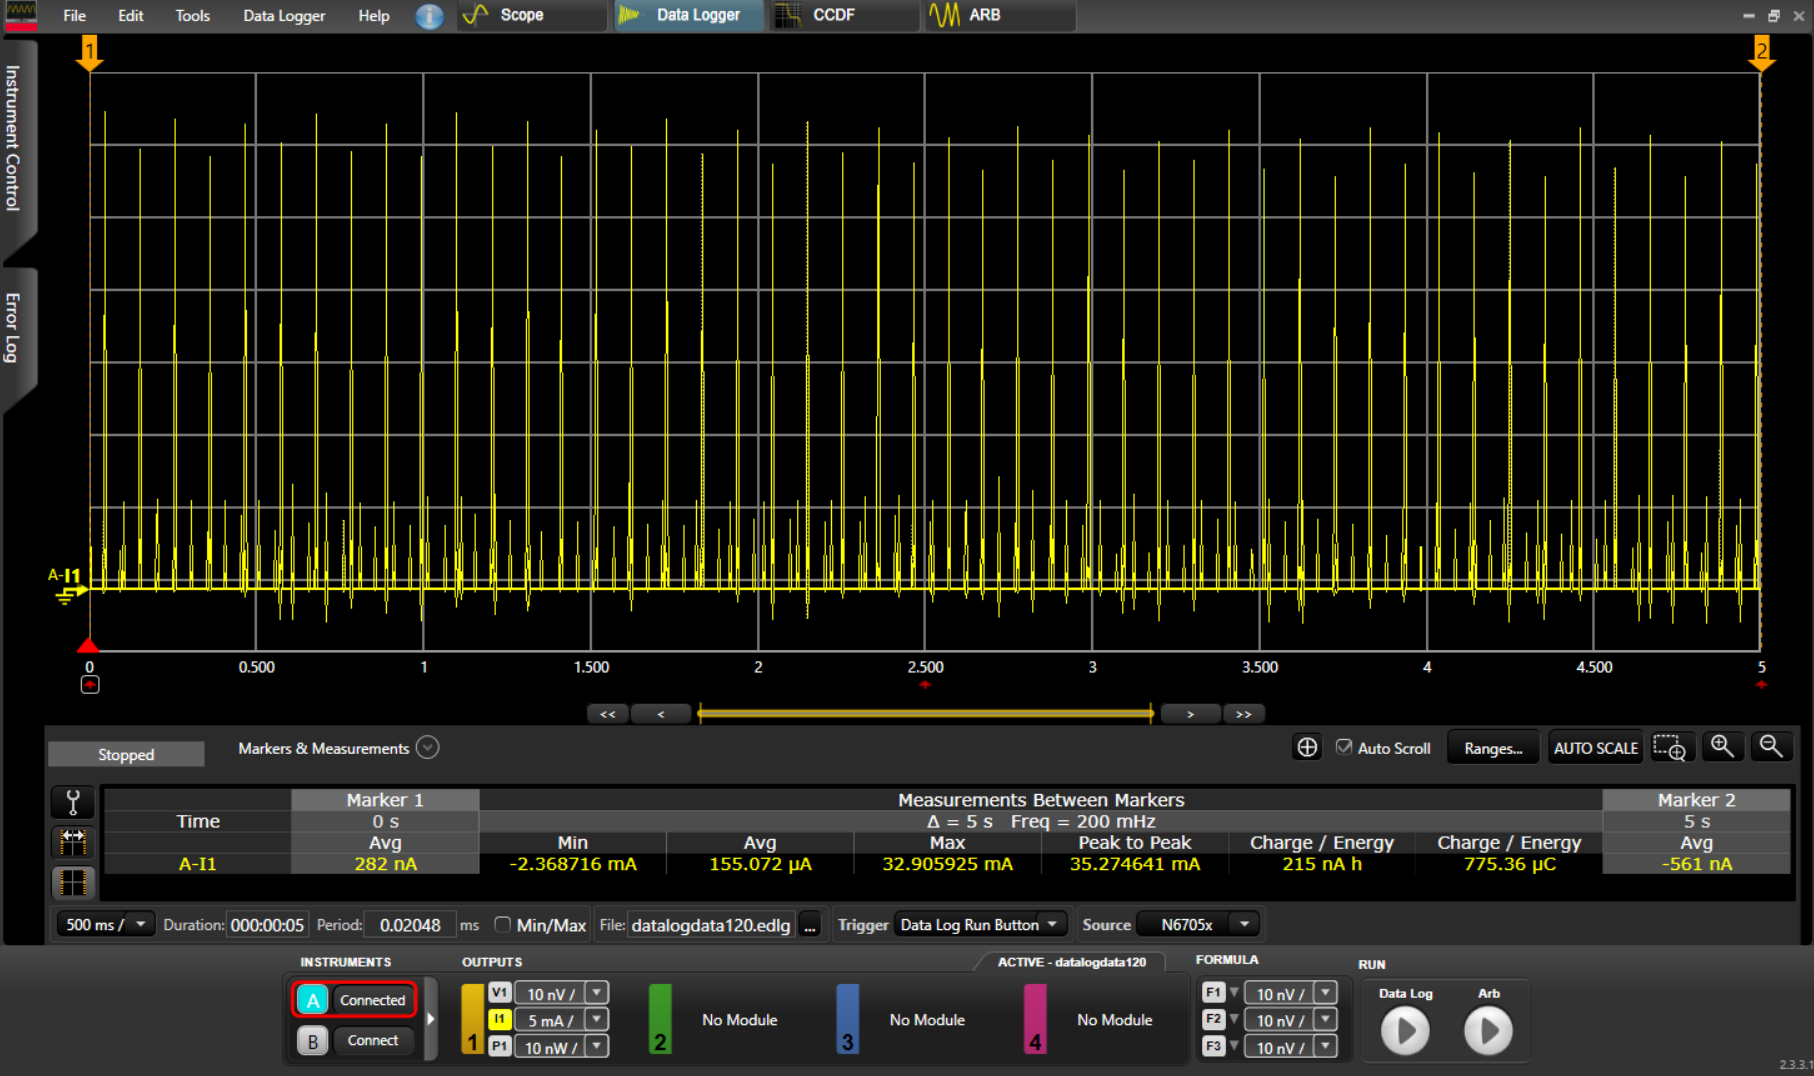Click instrument B icon
1814x1076 pixels.
click(313, 1041)
